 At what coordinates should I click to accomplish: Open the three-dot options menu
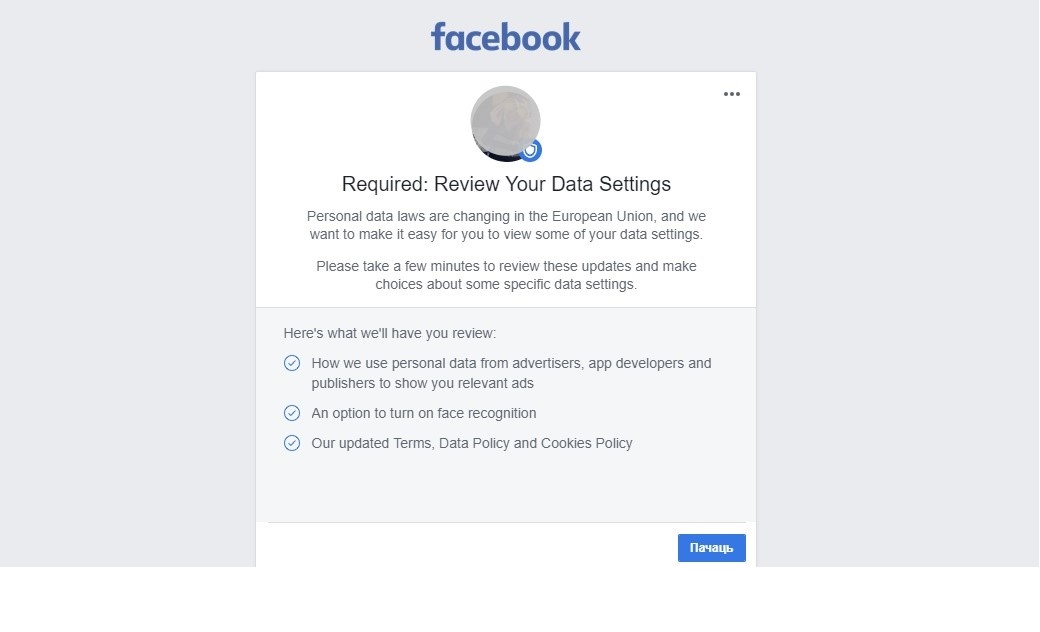732,94
